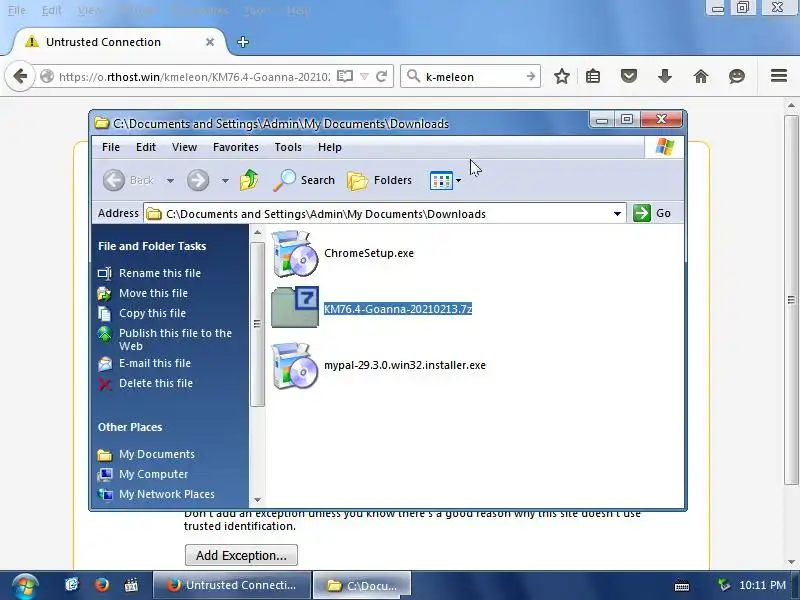The height and width of the screenshot is (600, 800).
Task: Click the Firefox URL address field
Action: tap(194, 77)
